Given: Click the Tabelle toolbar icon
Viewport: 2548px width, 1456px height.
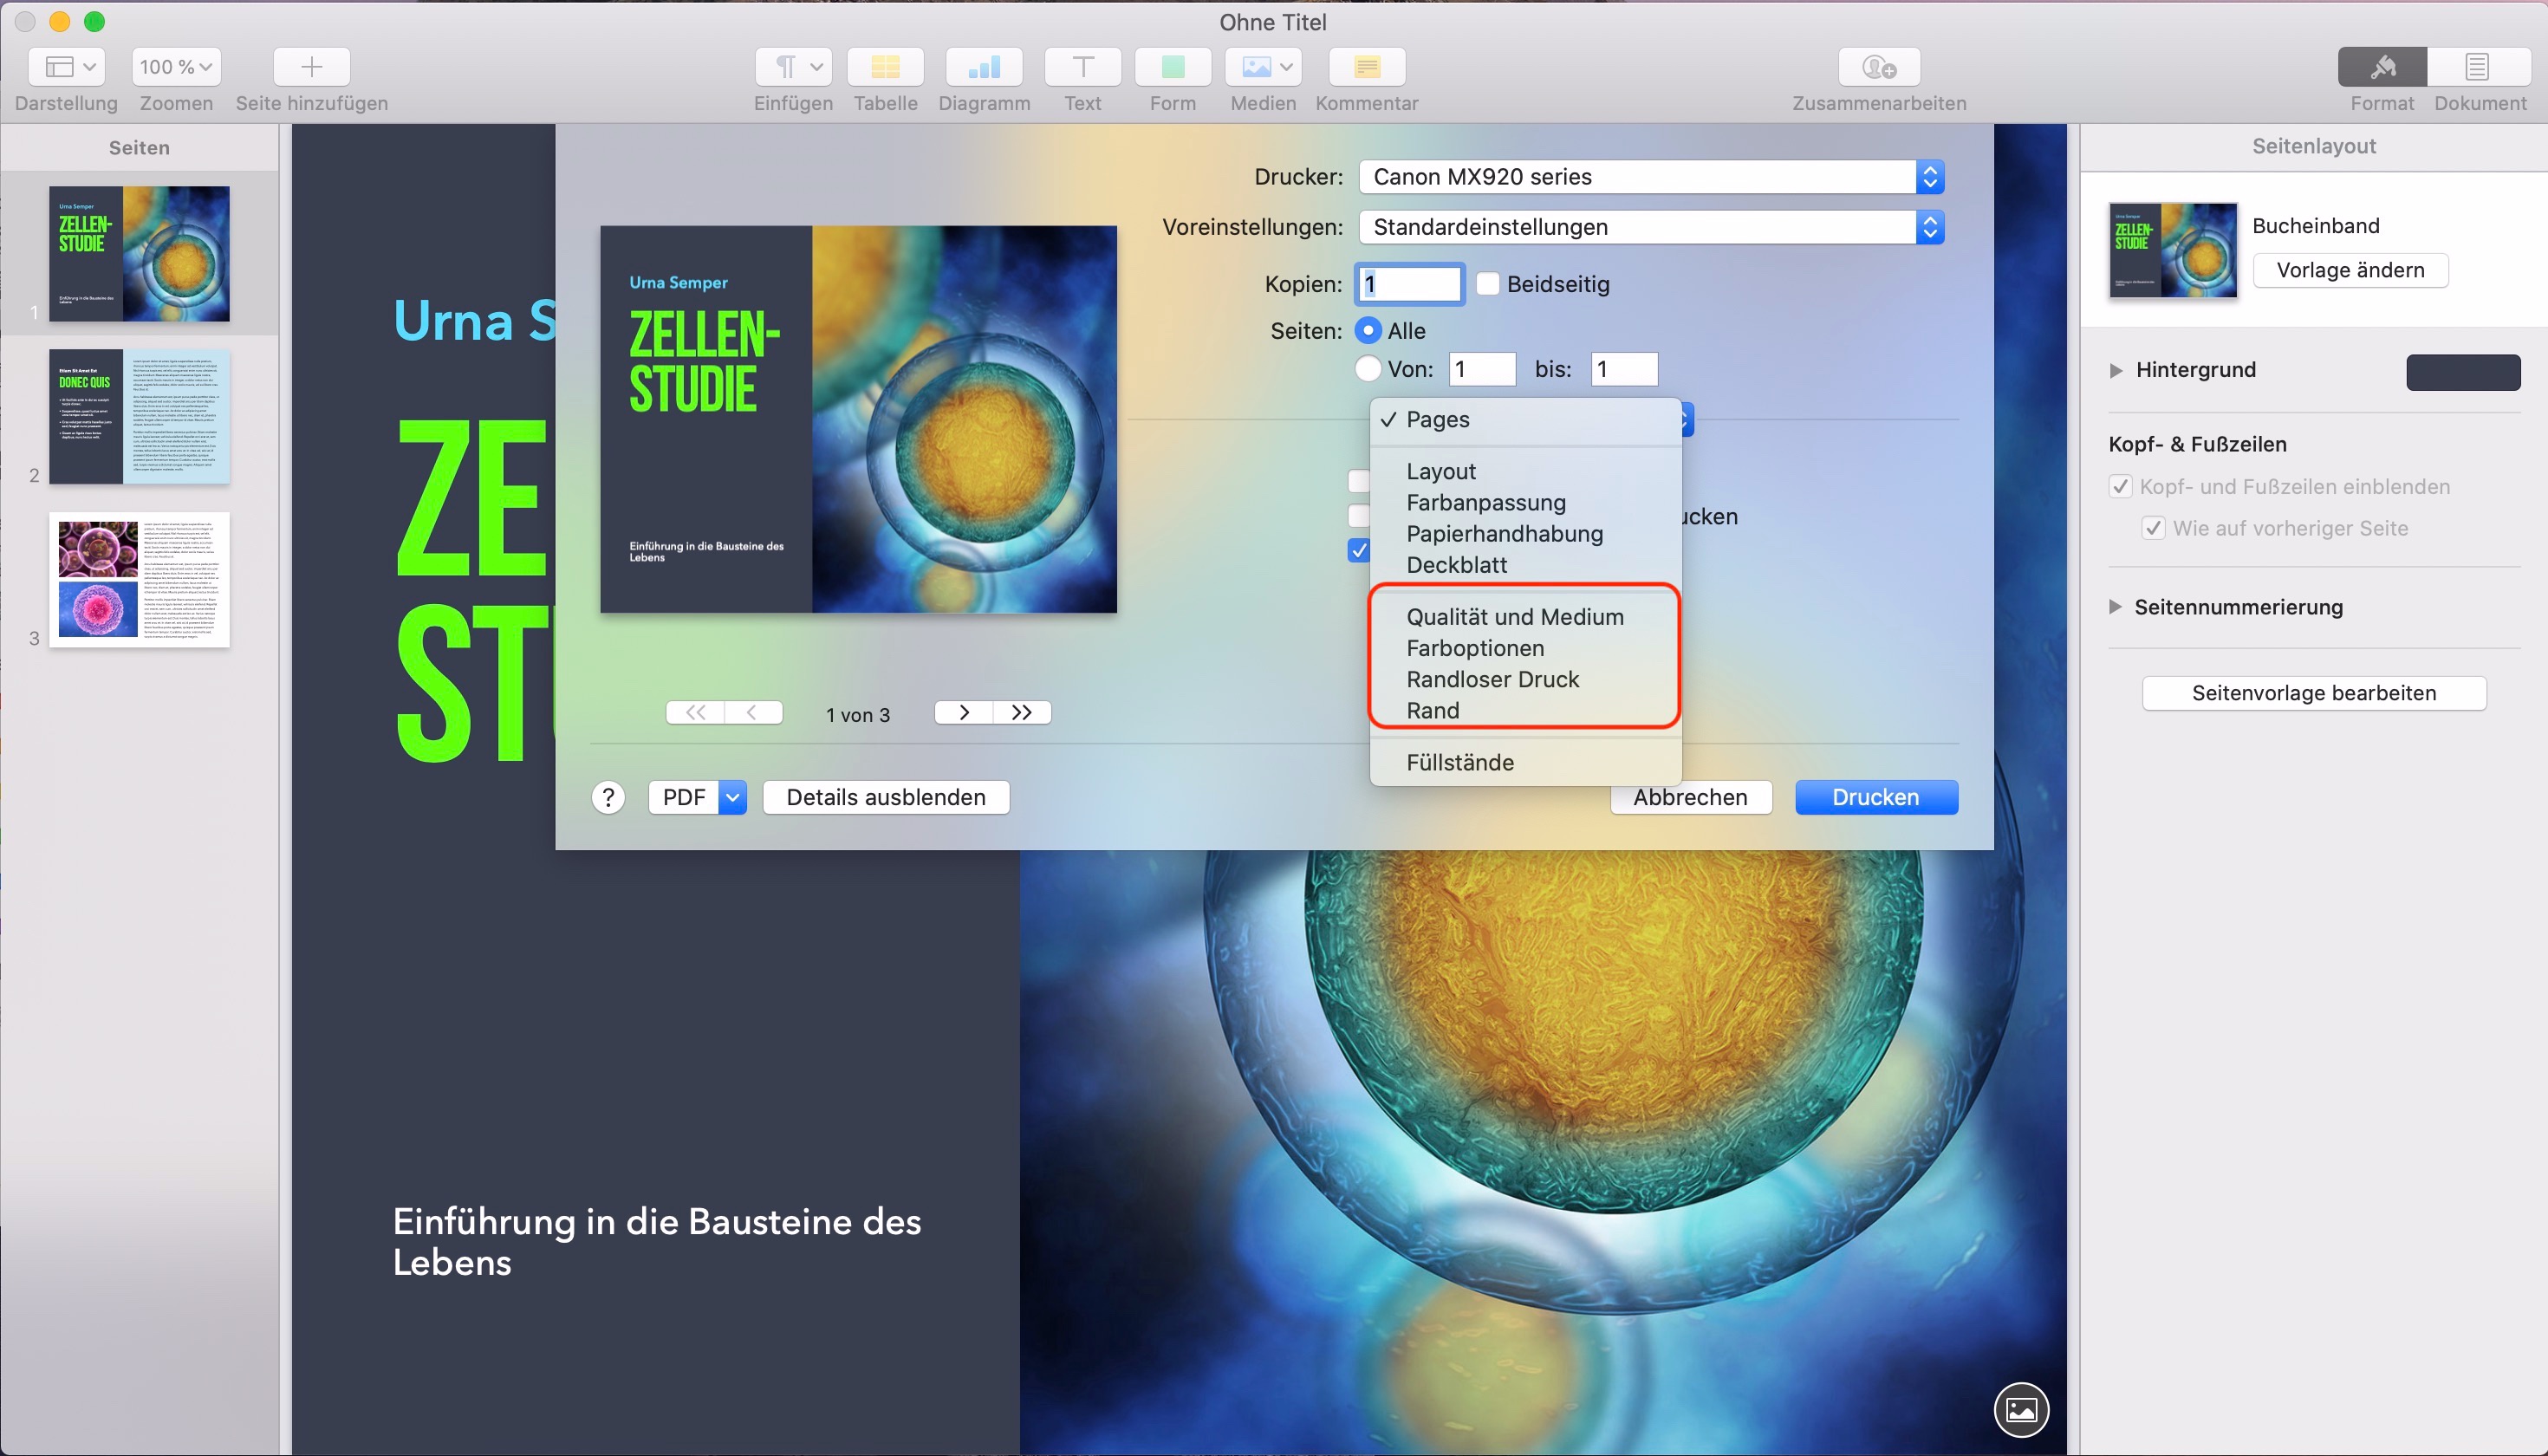Looking at the screenshot, I should [x=884, y=67].
